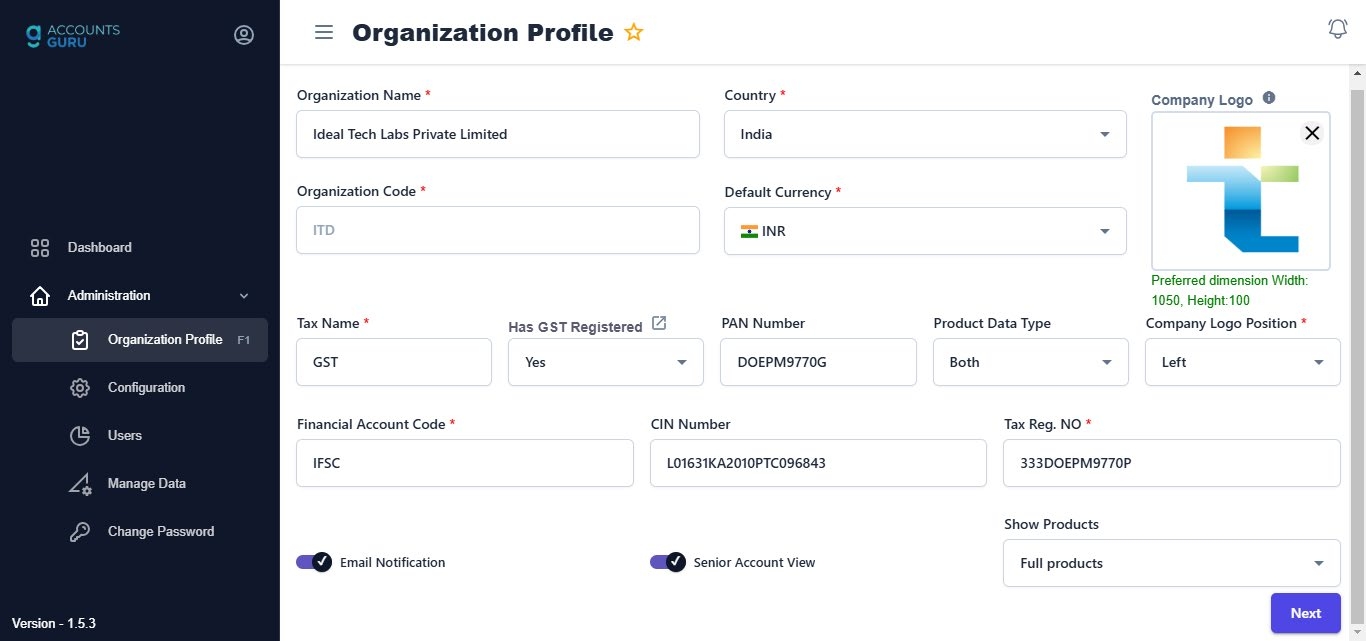
Task: Click the Organization Code input field
Action: coord(497,230)
